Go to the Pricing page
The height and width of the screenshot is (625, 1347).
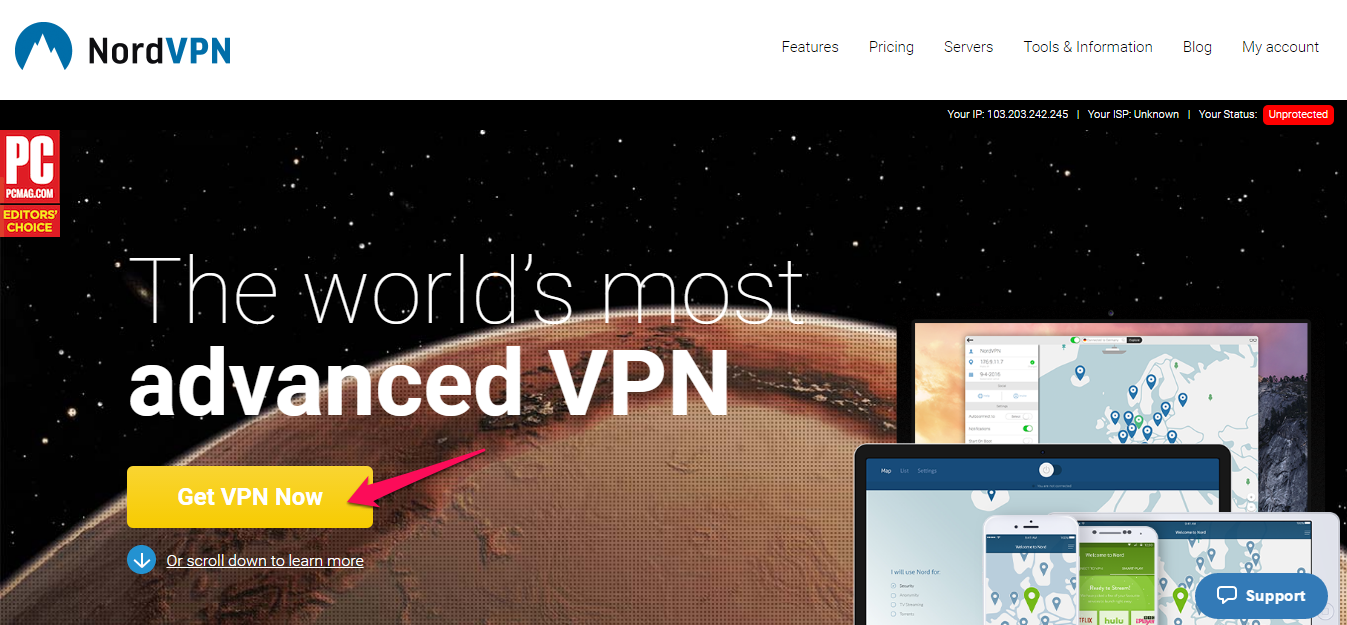click(x=891, y=47)
